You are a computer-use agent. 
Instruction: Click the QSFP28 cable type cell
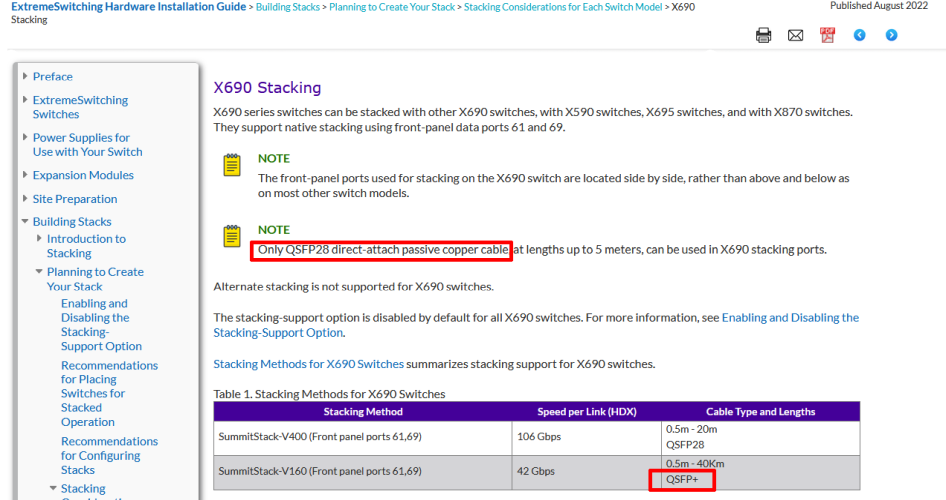(760, 437)
